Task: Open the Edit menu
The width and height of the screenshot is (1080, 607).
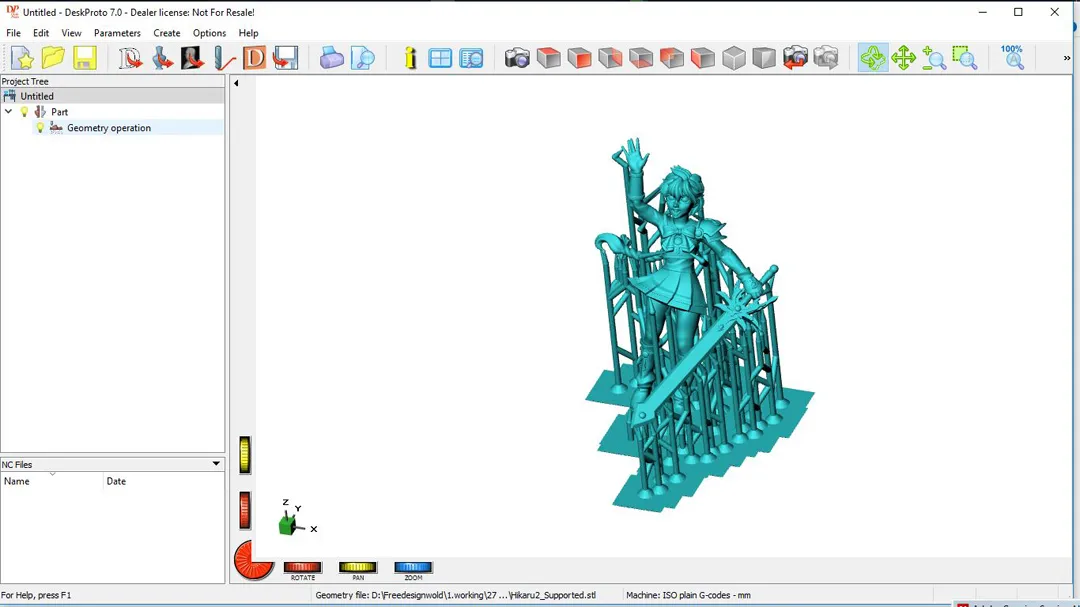Action: pyautogui.click(x=41, y=33)
